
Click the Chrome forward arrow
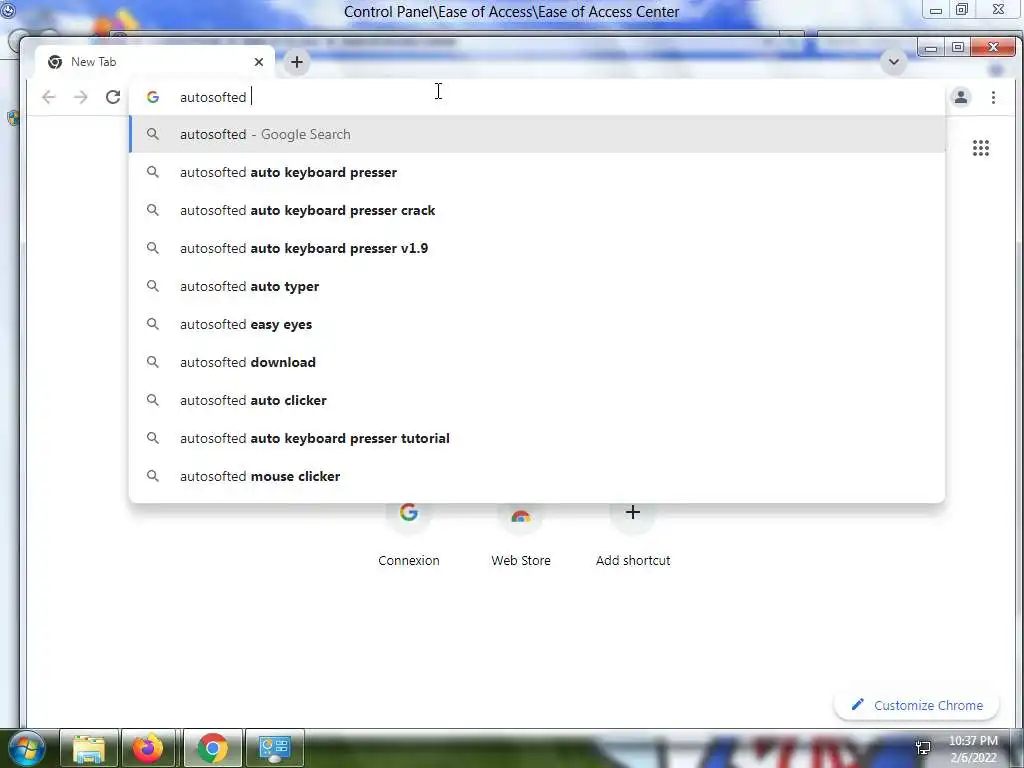coord(80,97)
